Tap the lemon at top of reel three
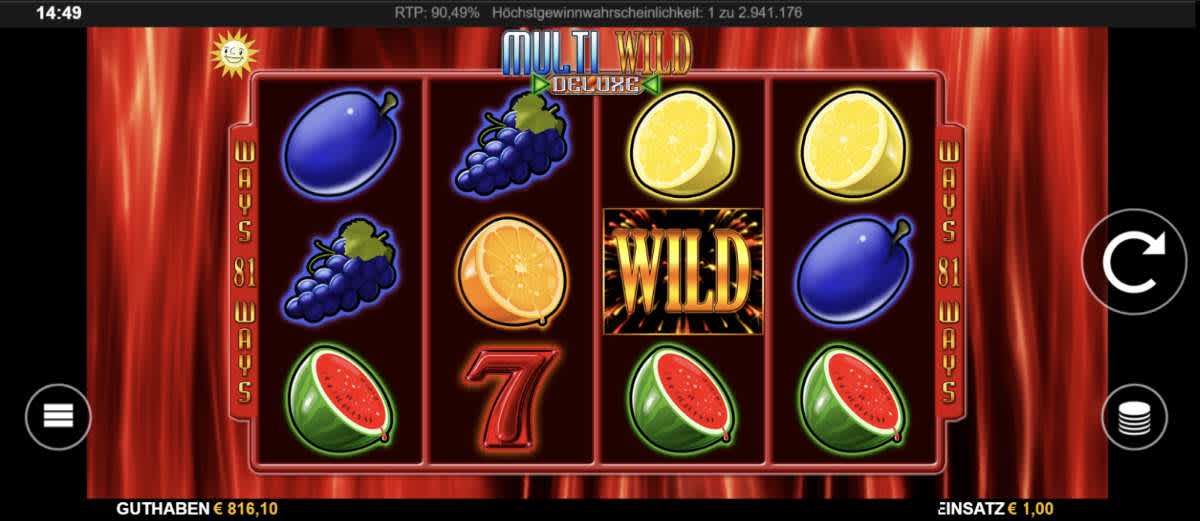This screenshot has width=1200, height=521. coord(682,143)
